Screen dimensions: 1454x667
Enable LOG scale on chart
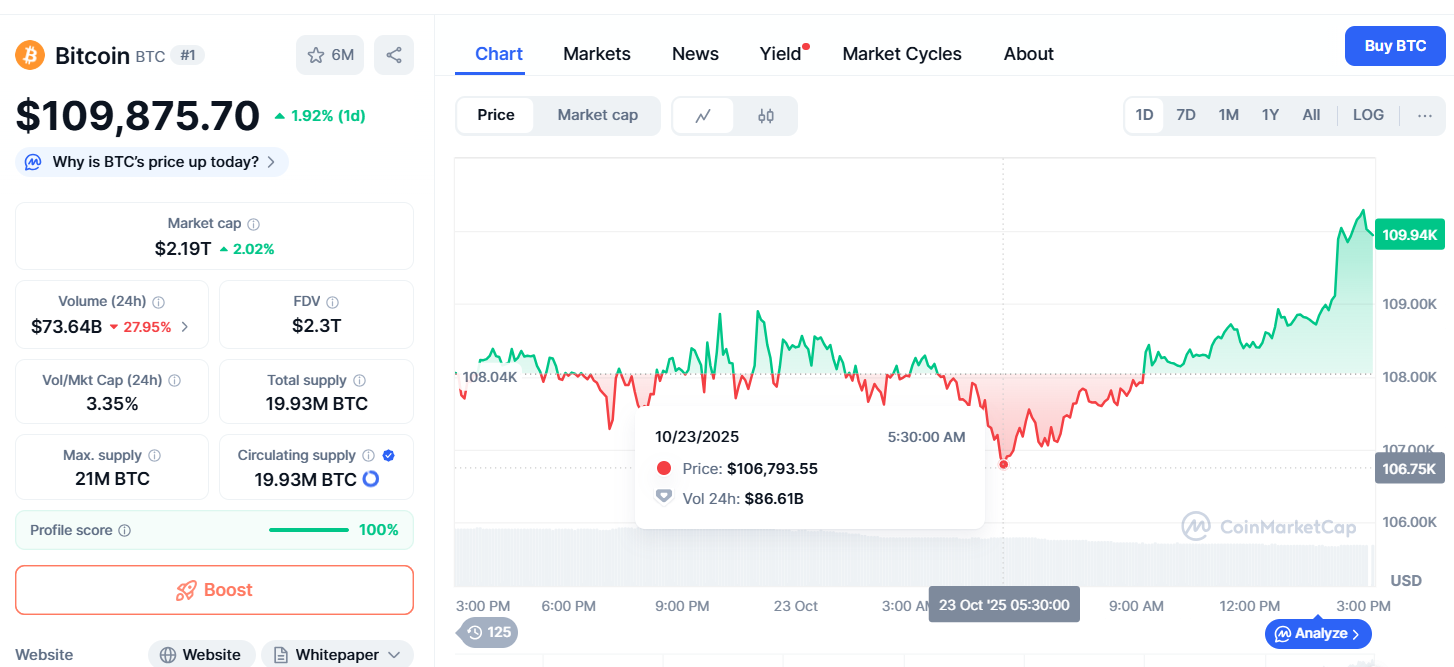pyautogui.click(x=1368, y=115)
